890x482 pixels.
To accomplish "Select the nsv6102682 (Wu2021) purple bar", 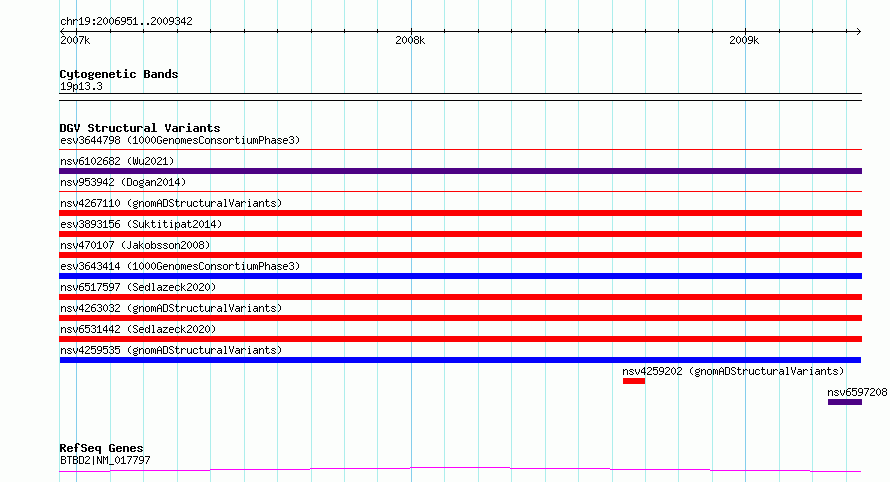I will (460, 171).
